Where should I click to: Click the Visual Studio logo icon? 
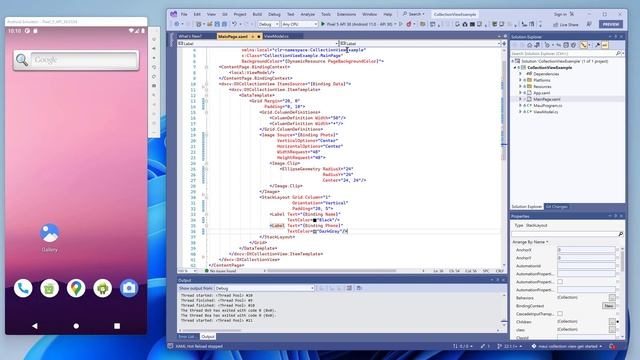tap(173, 14)
